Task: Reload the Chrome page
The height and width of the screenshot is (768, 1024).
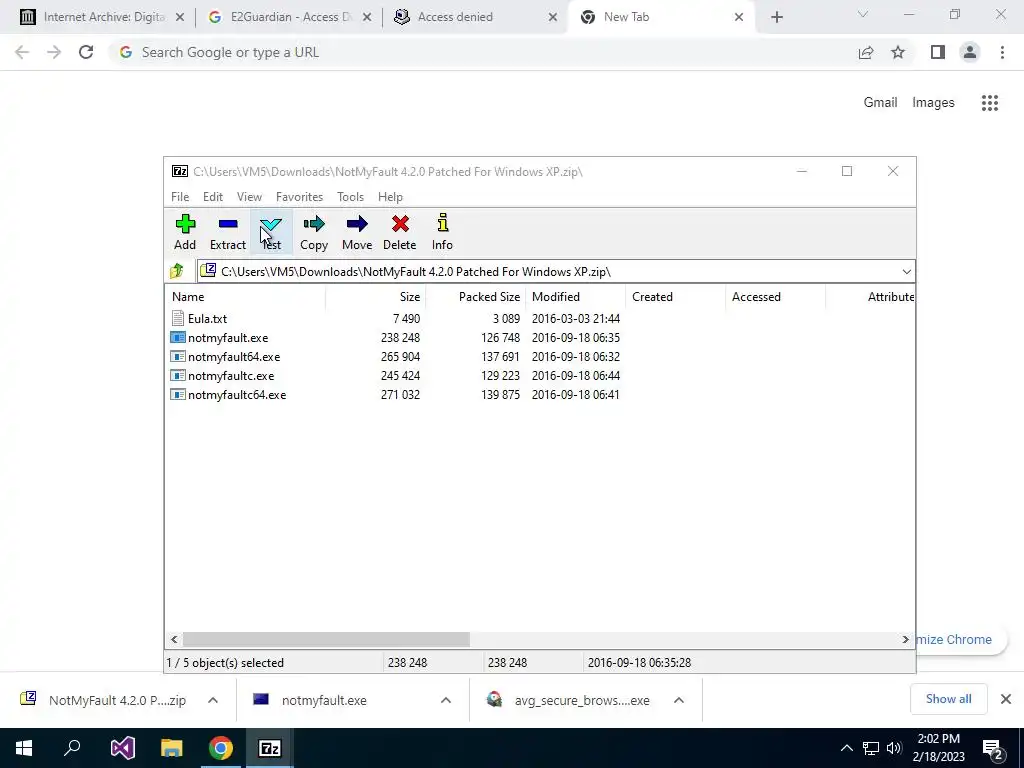Action: (x=86, y=52)
